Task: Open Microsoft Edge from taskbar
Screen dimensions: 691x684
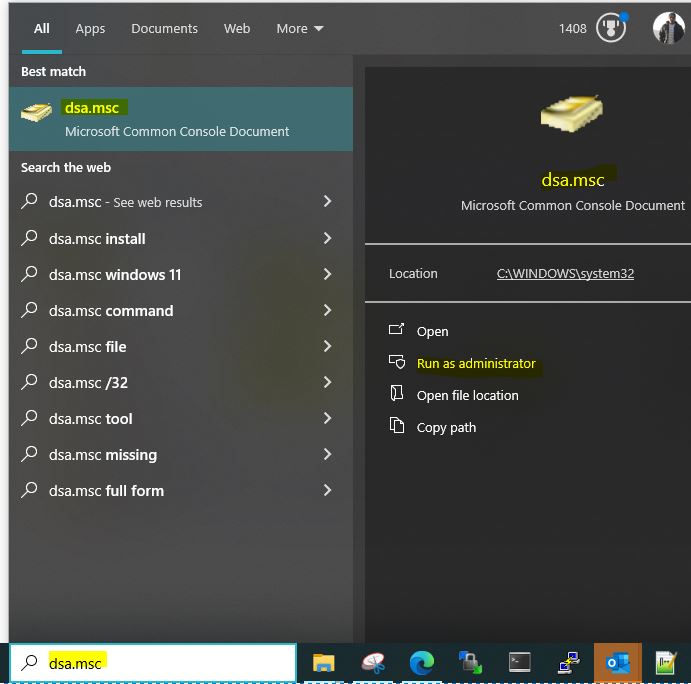Action: (x=421, y=663)
